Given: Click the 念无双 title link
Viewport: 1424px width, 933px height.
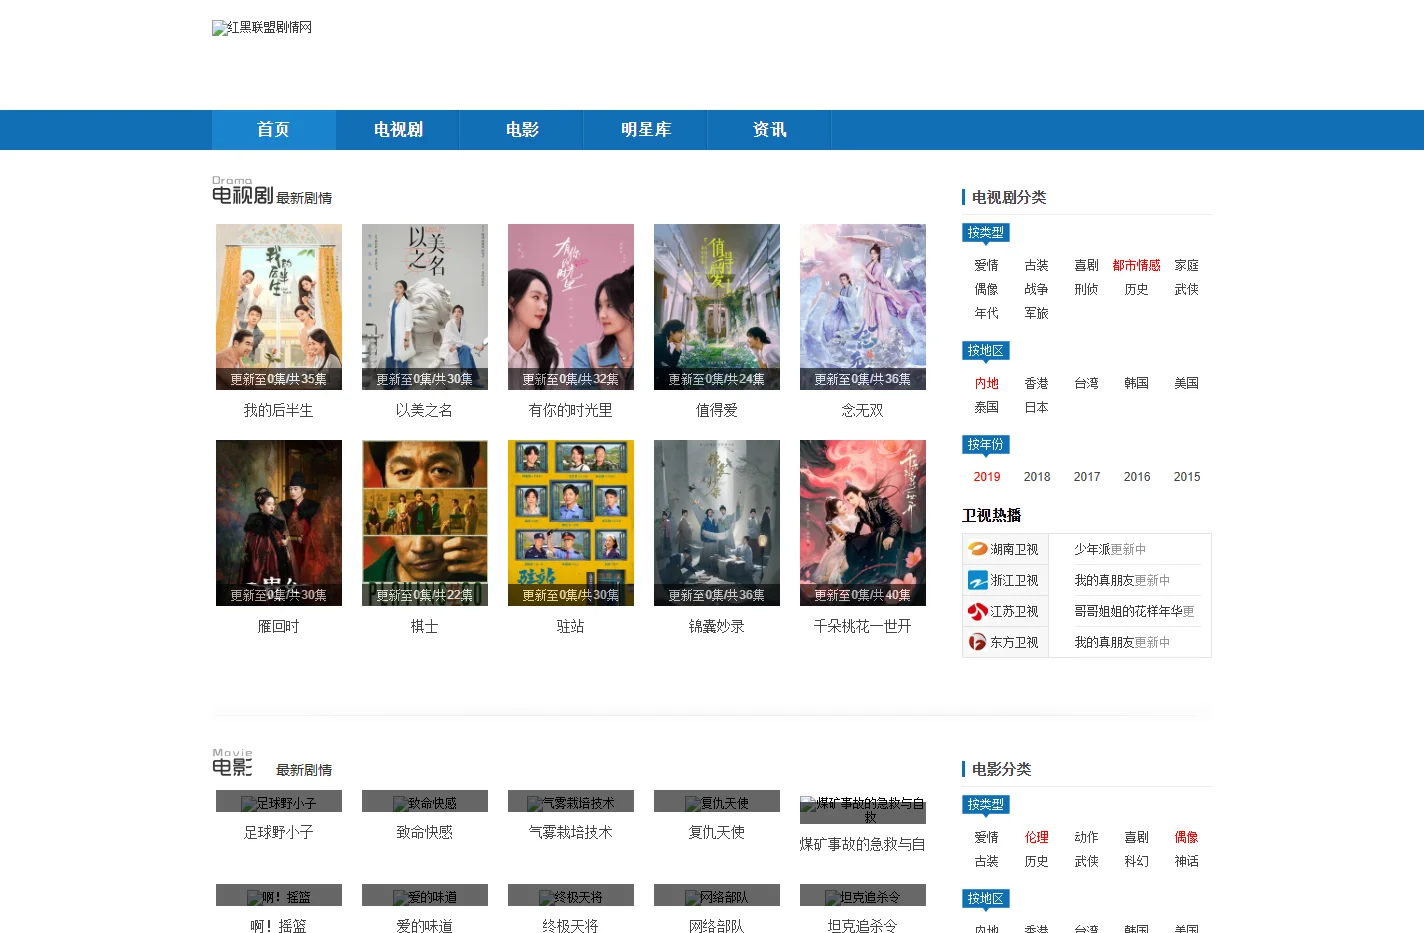Looking at the screenshot, I should [x=863, y=410].
